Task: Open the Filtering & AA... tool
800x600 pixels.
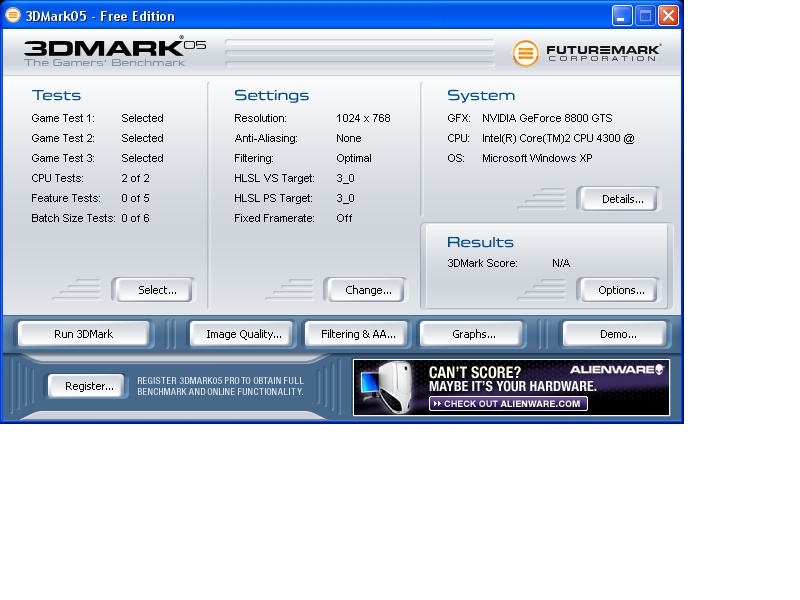Action: point(358,334)
